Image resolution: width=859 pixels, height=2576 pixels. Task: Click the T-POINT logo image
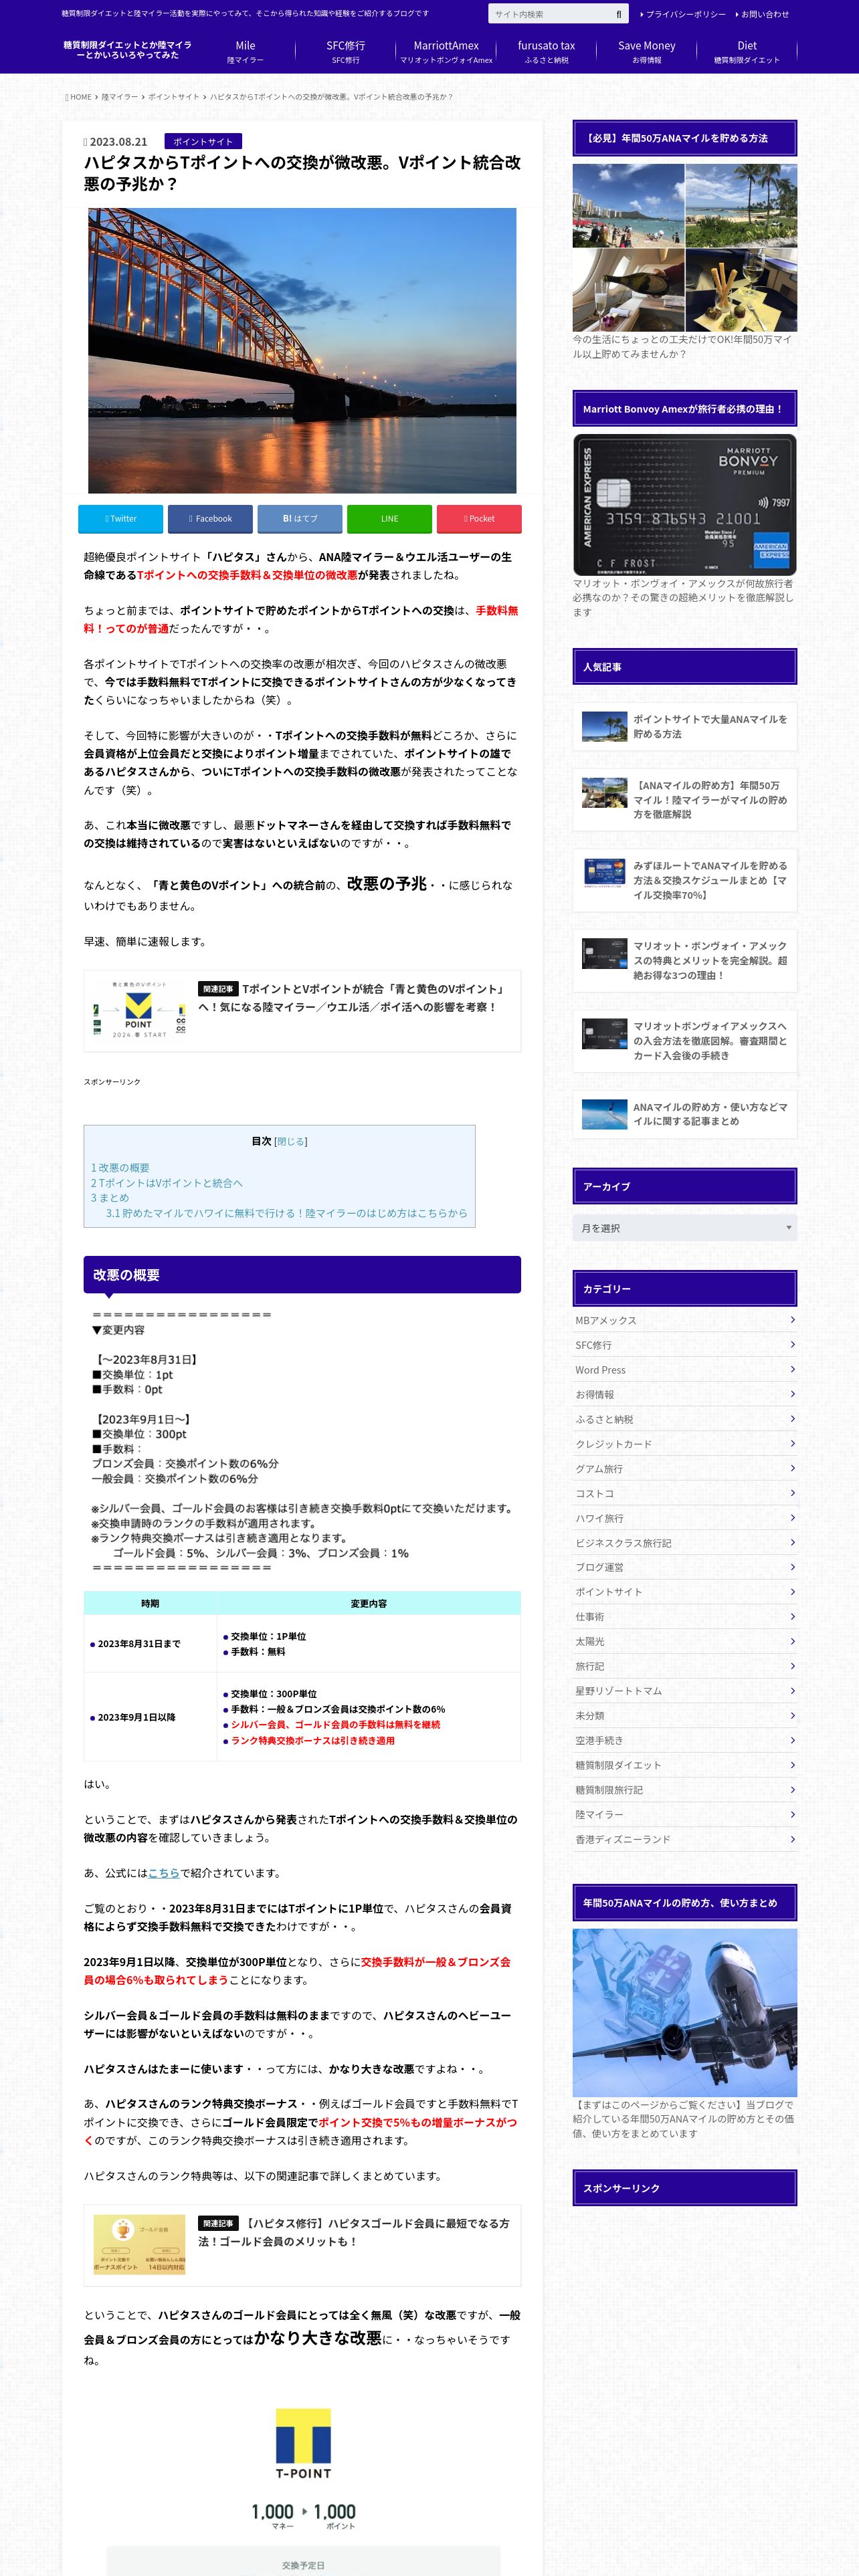click(303, 2443)
